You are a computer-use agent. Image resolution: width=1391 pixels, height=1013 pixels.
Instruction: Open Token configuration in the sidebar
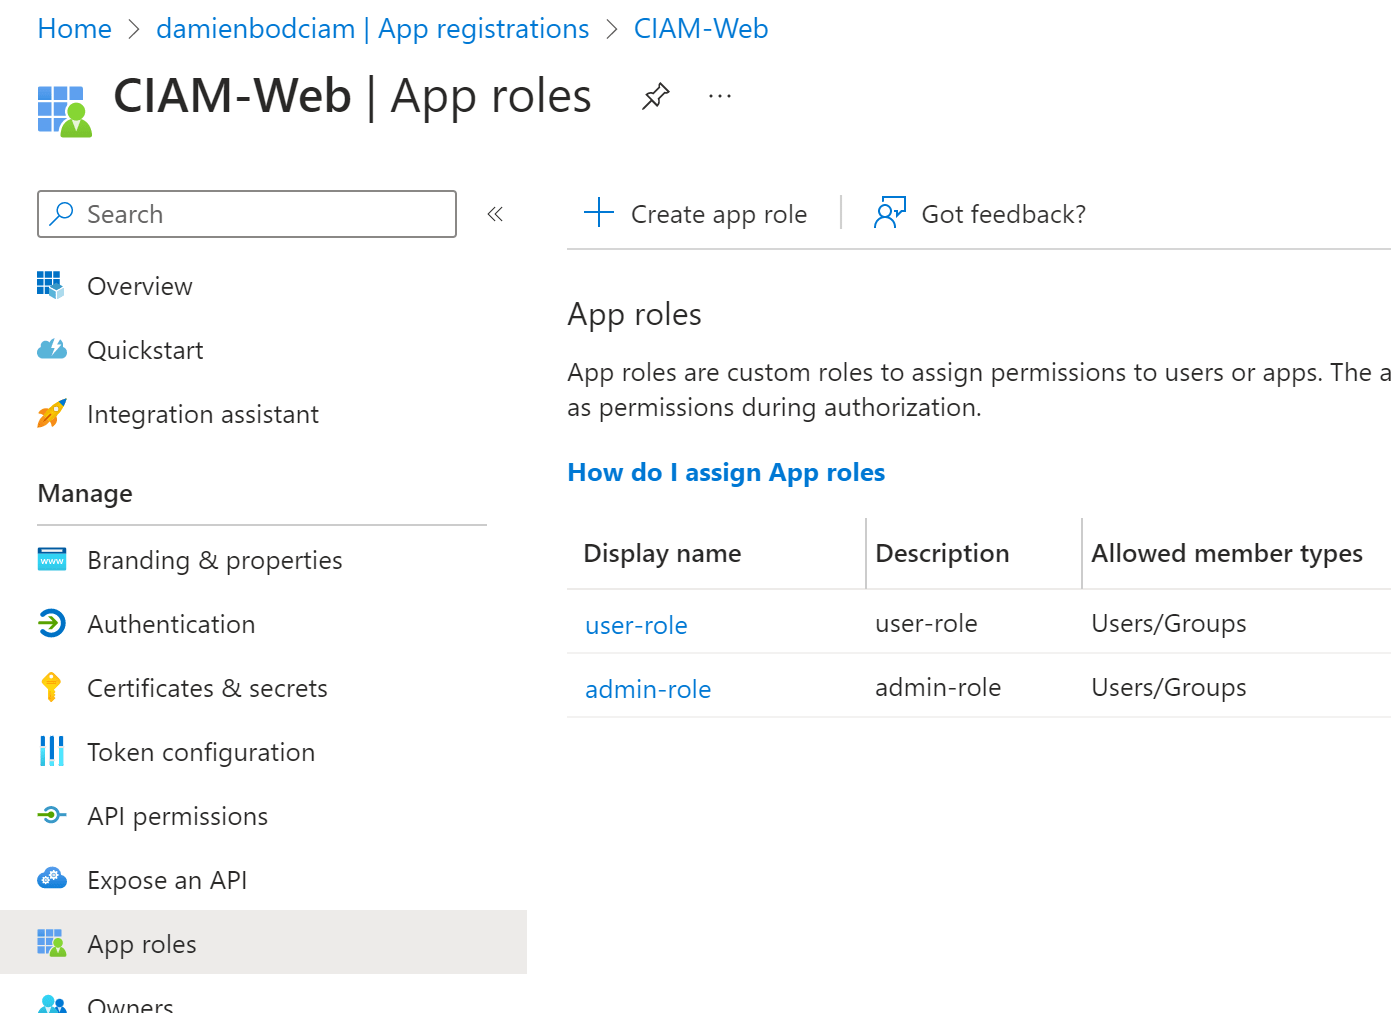tap(200, 752)
